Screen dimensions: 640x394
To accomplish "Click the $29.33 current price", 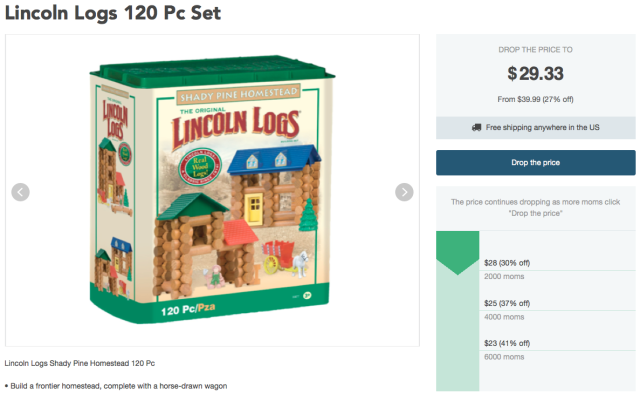I will [x=536, y=73].
